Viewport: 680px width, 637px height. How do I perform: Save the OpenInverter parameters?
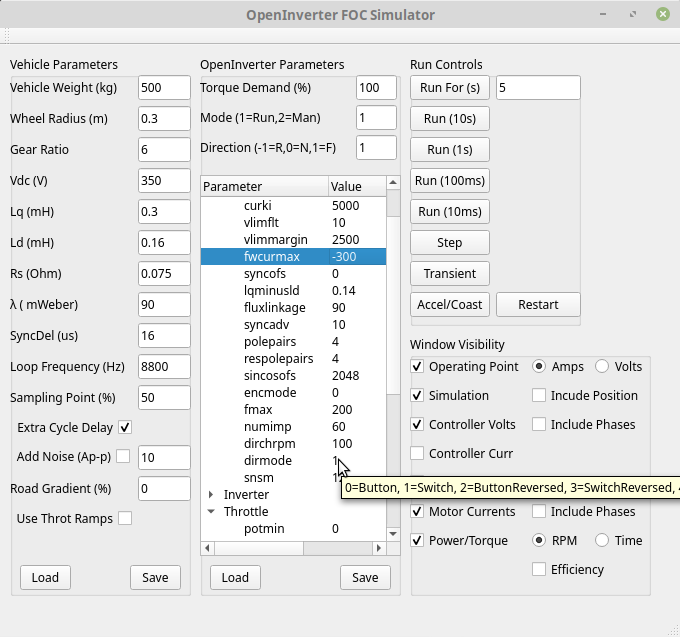point(365,577)
